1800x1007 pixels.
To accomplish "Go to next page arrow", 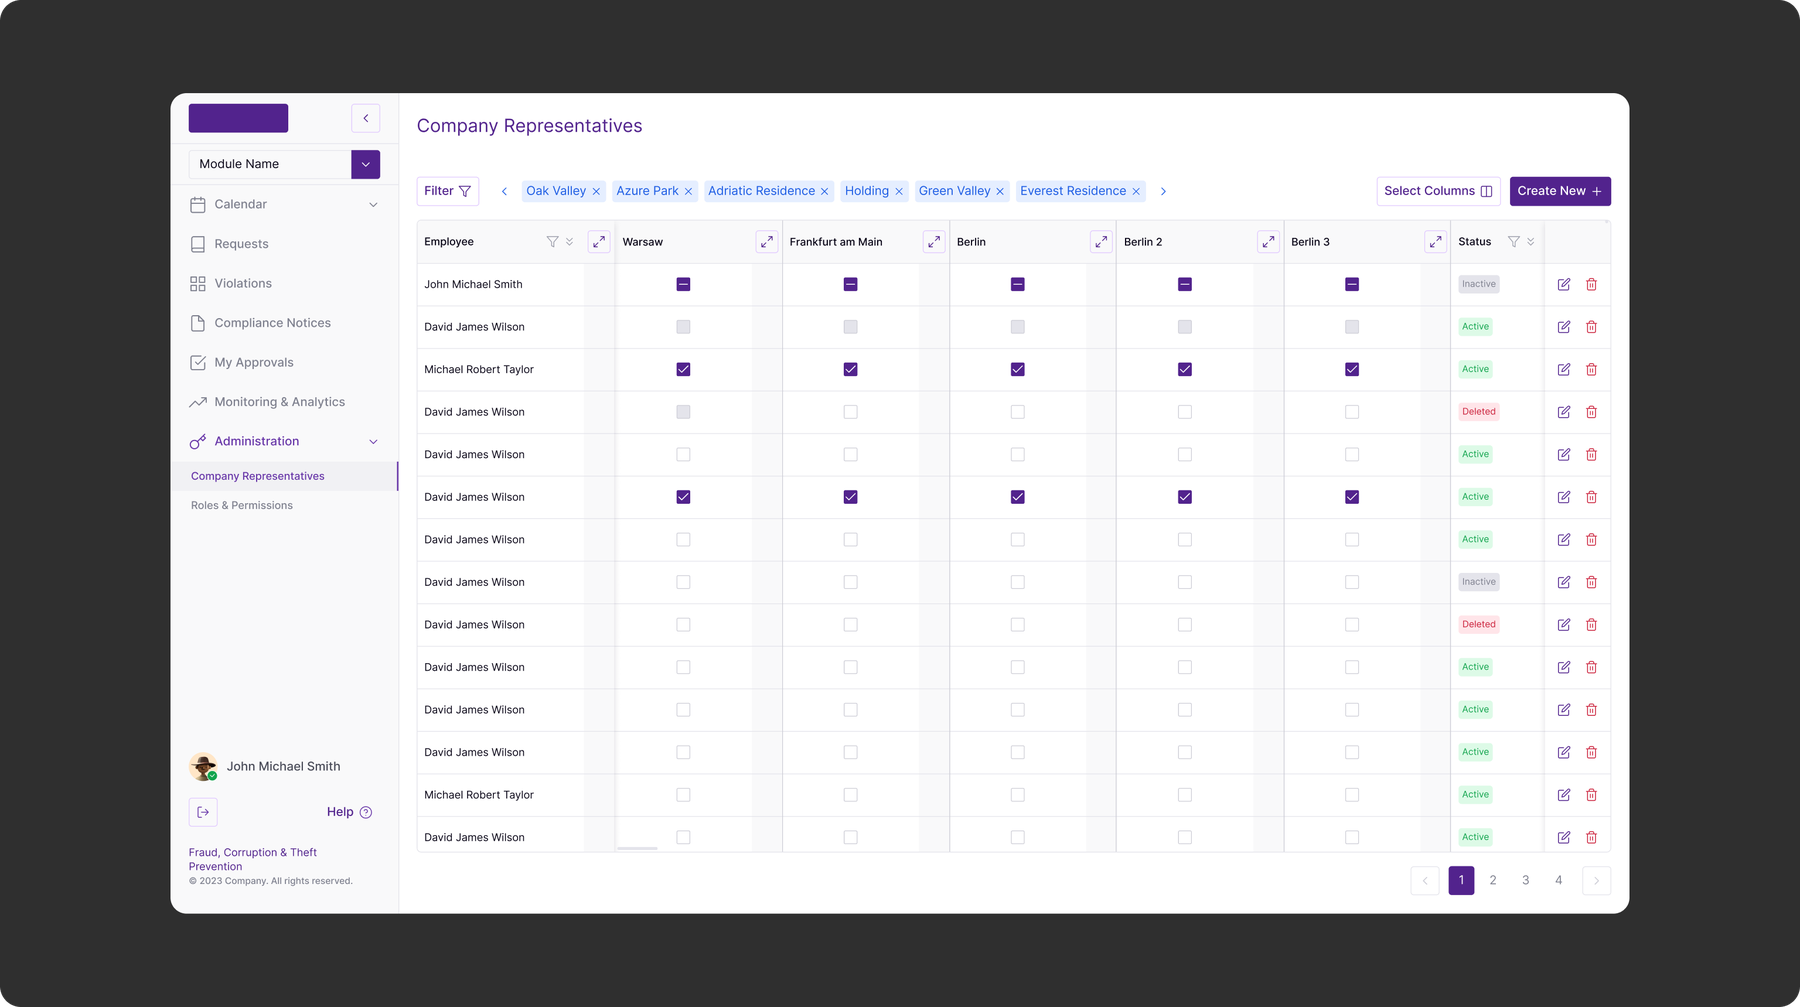I will tap(1596, 880).
